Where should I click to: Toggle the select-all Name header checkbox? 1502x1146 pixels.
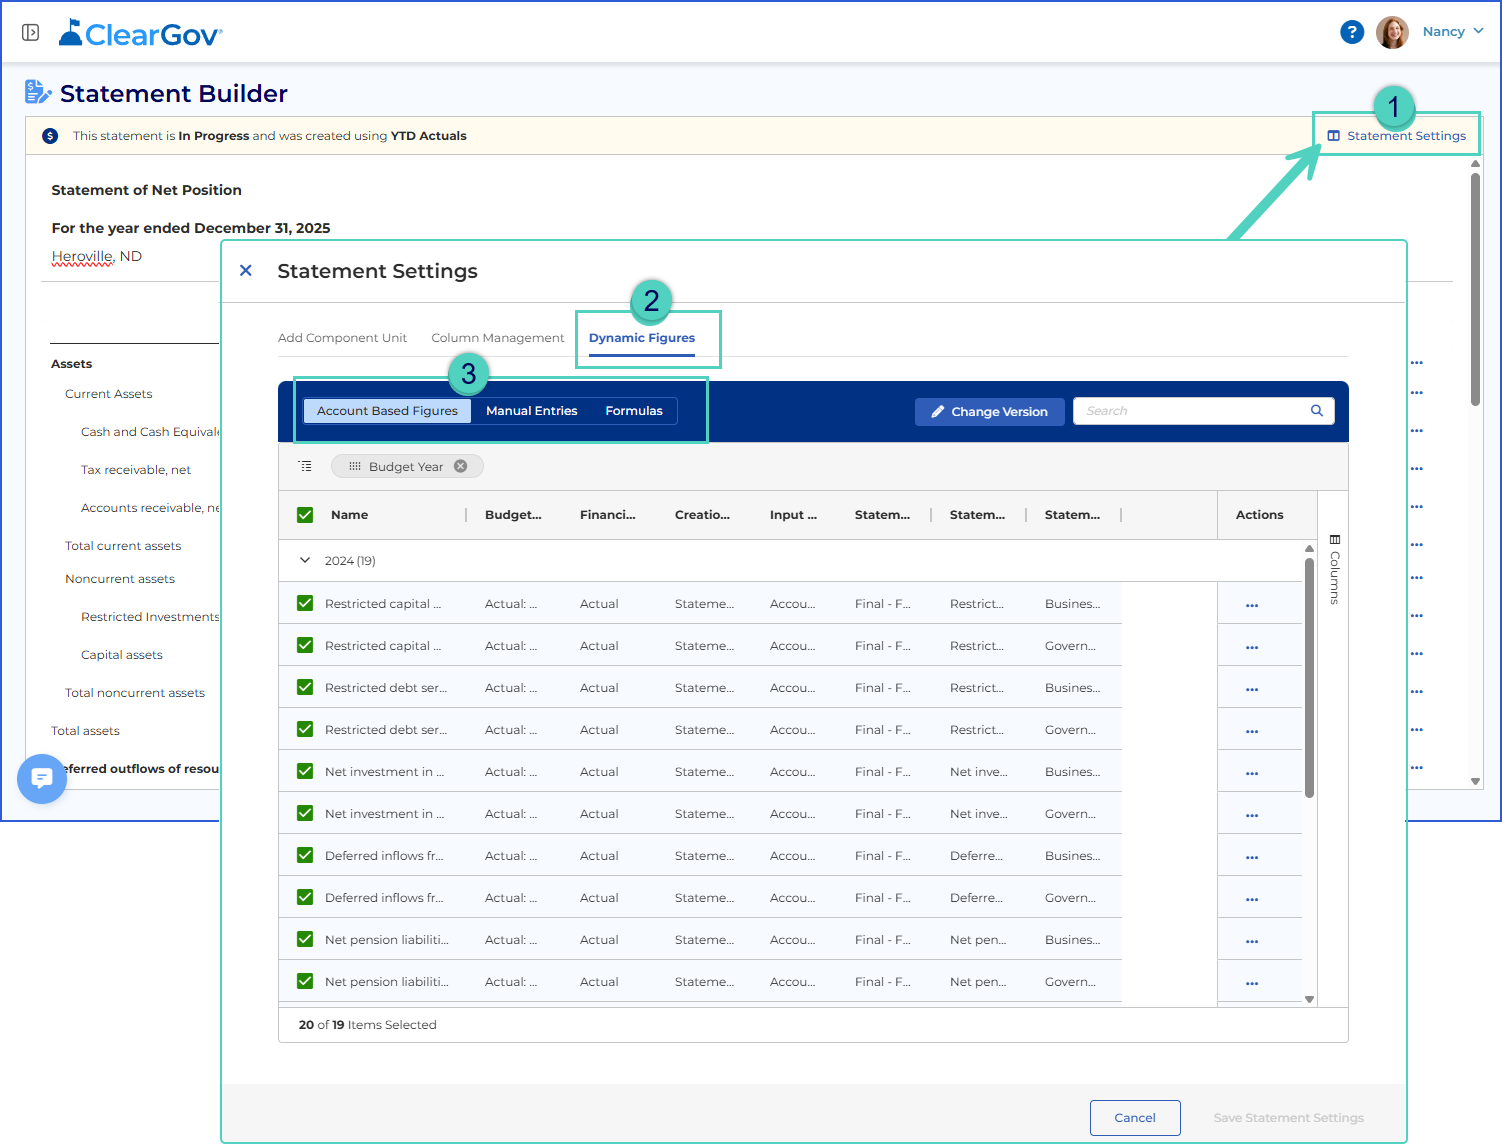point(305,515)
